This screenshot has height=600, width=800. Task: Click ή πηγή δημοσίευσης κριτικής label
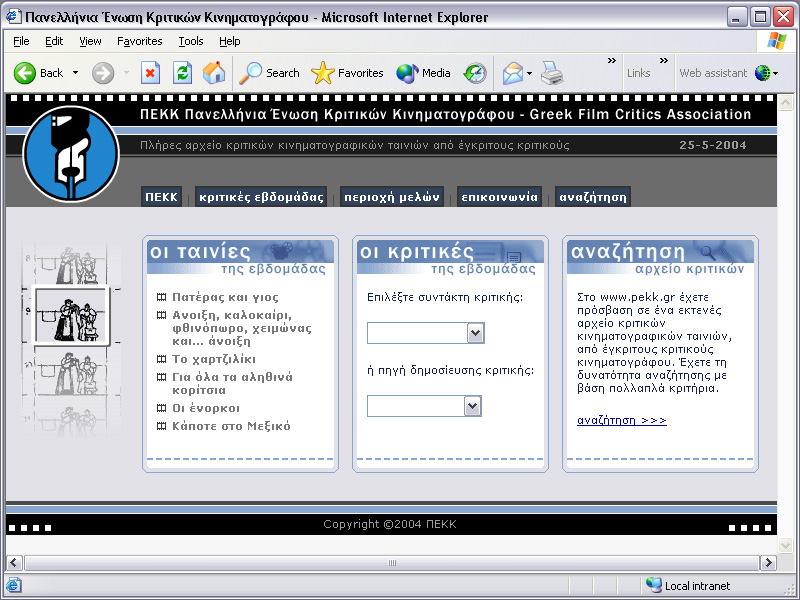click(x=451, y=370)
